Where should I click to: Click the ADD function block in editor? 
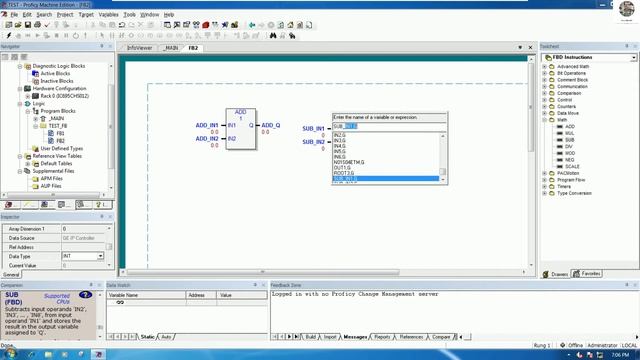241,129
